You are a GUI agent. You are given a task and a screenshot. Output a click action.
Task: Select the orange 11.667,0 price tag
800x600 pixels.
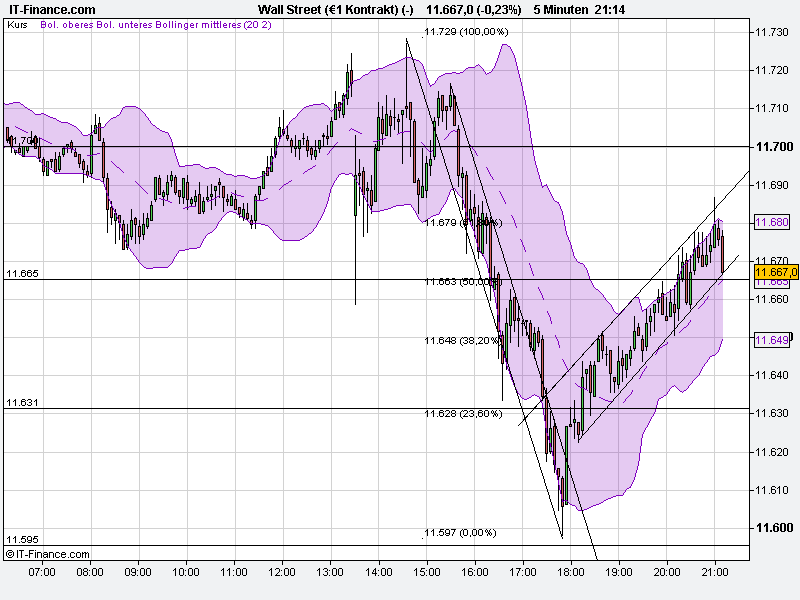coord(775,270)
